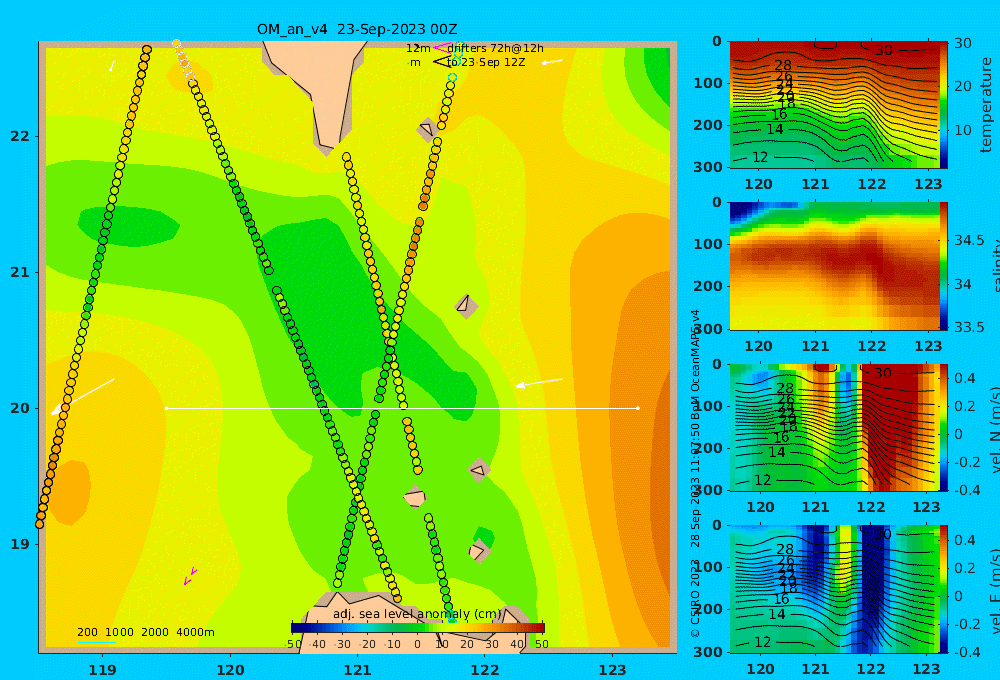Click the '1000' depth contour label
The width and height of the screenshot is (1000, 680).
(x=119, y=632)
